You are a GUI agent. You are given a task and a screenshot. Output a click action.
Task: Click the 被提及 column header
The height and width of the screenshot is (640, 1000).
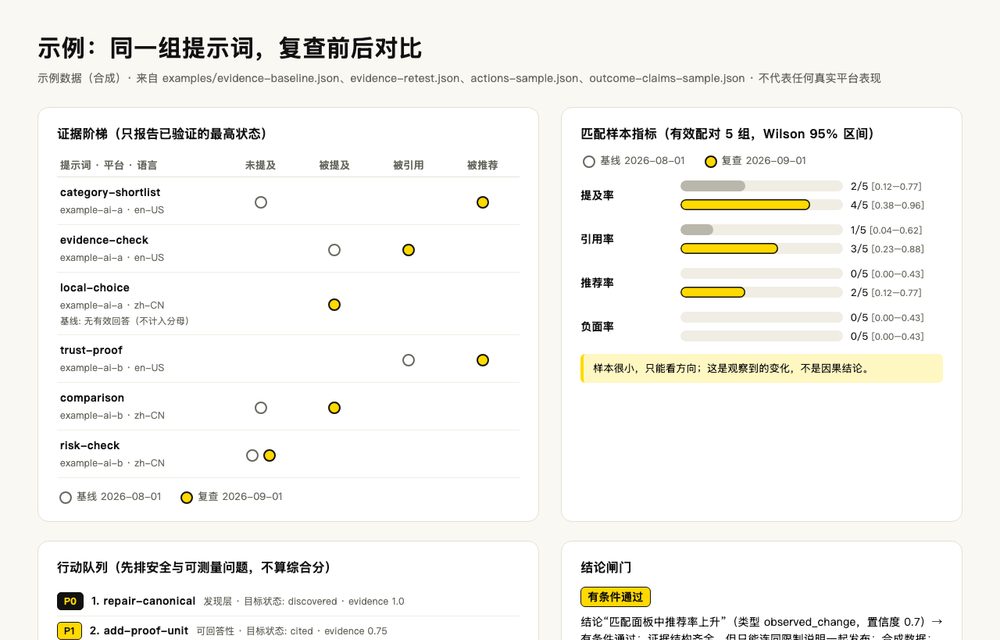334,165
